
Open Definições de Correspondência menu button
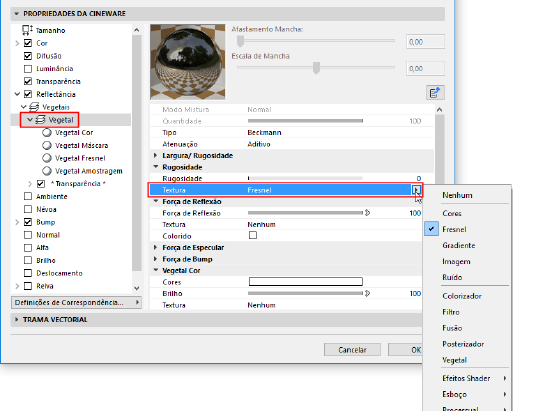tap(76, 302)
